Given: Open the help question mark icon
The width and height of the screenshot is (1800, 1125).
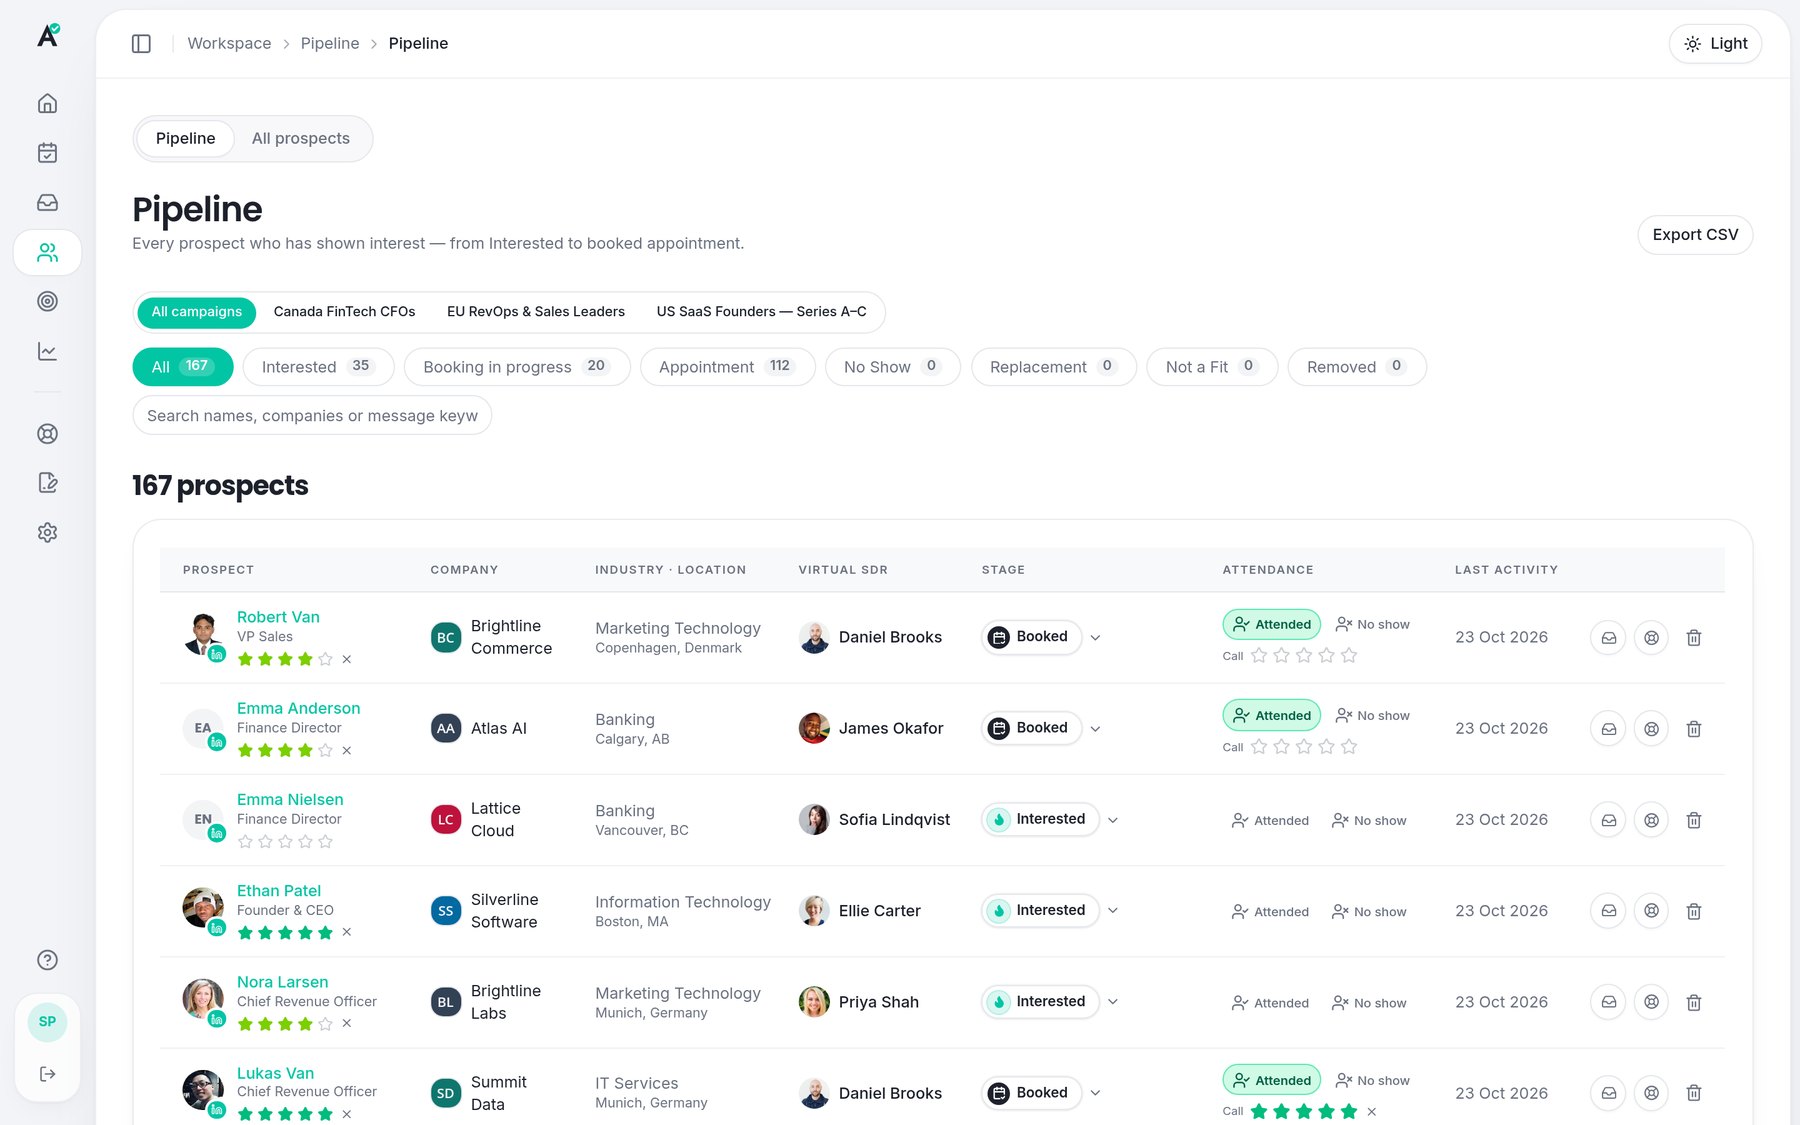Looking at the screenshot, I should coord(47,960).
